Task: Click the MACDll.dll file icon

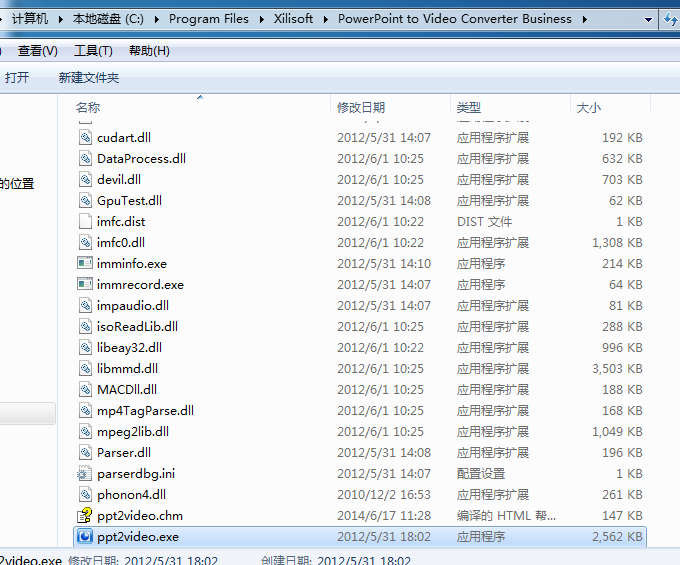Action: click(x=85, y=390)
